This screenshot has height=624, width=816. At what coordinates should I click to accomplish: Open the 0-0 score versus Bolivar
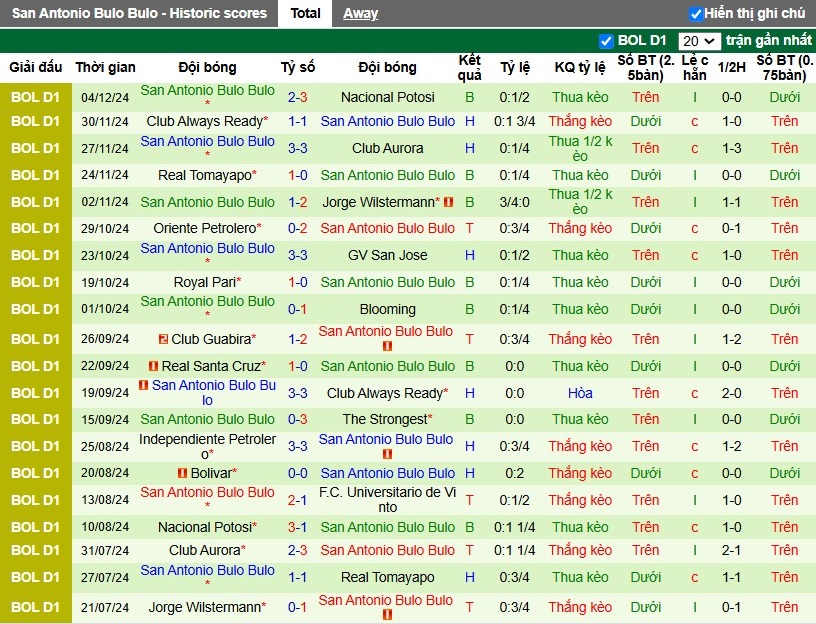tap(298, 473)
